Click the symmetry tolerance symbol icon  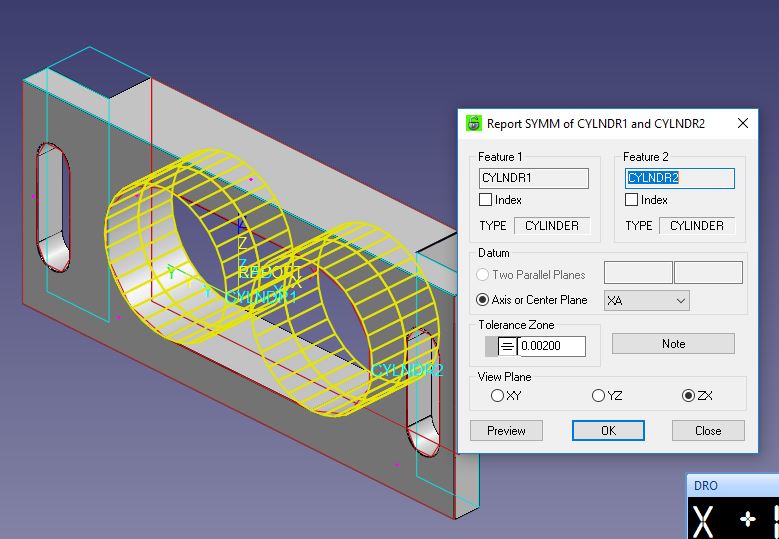(507, 346)
